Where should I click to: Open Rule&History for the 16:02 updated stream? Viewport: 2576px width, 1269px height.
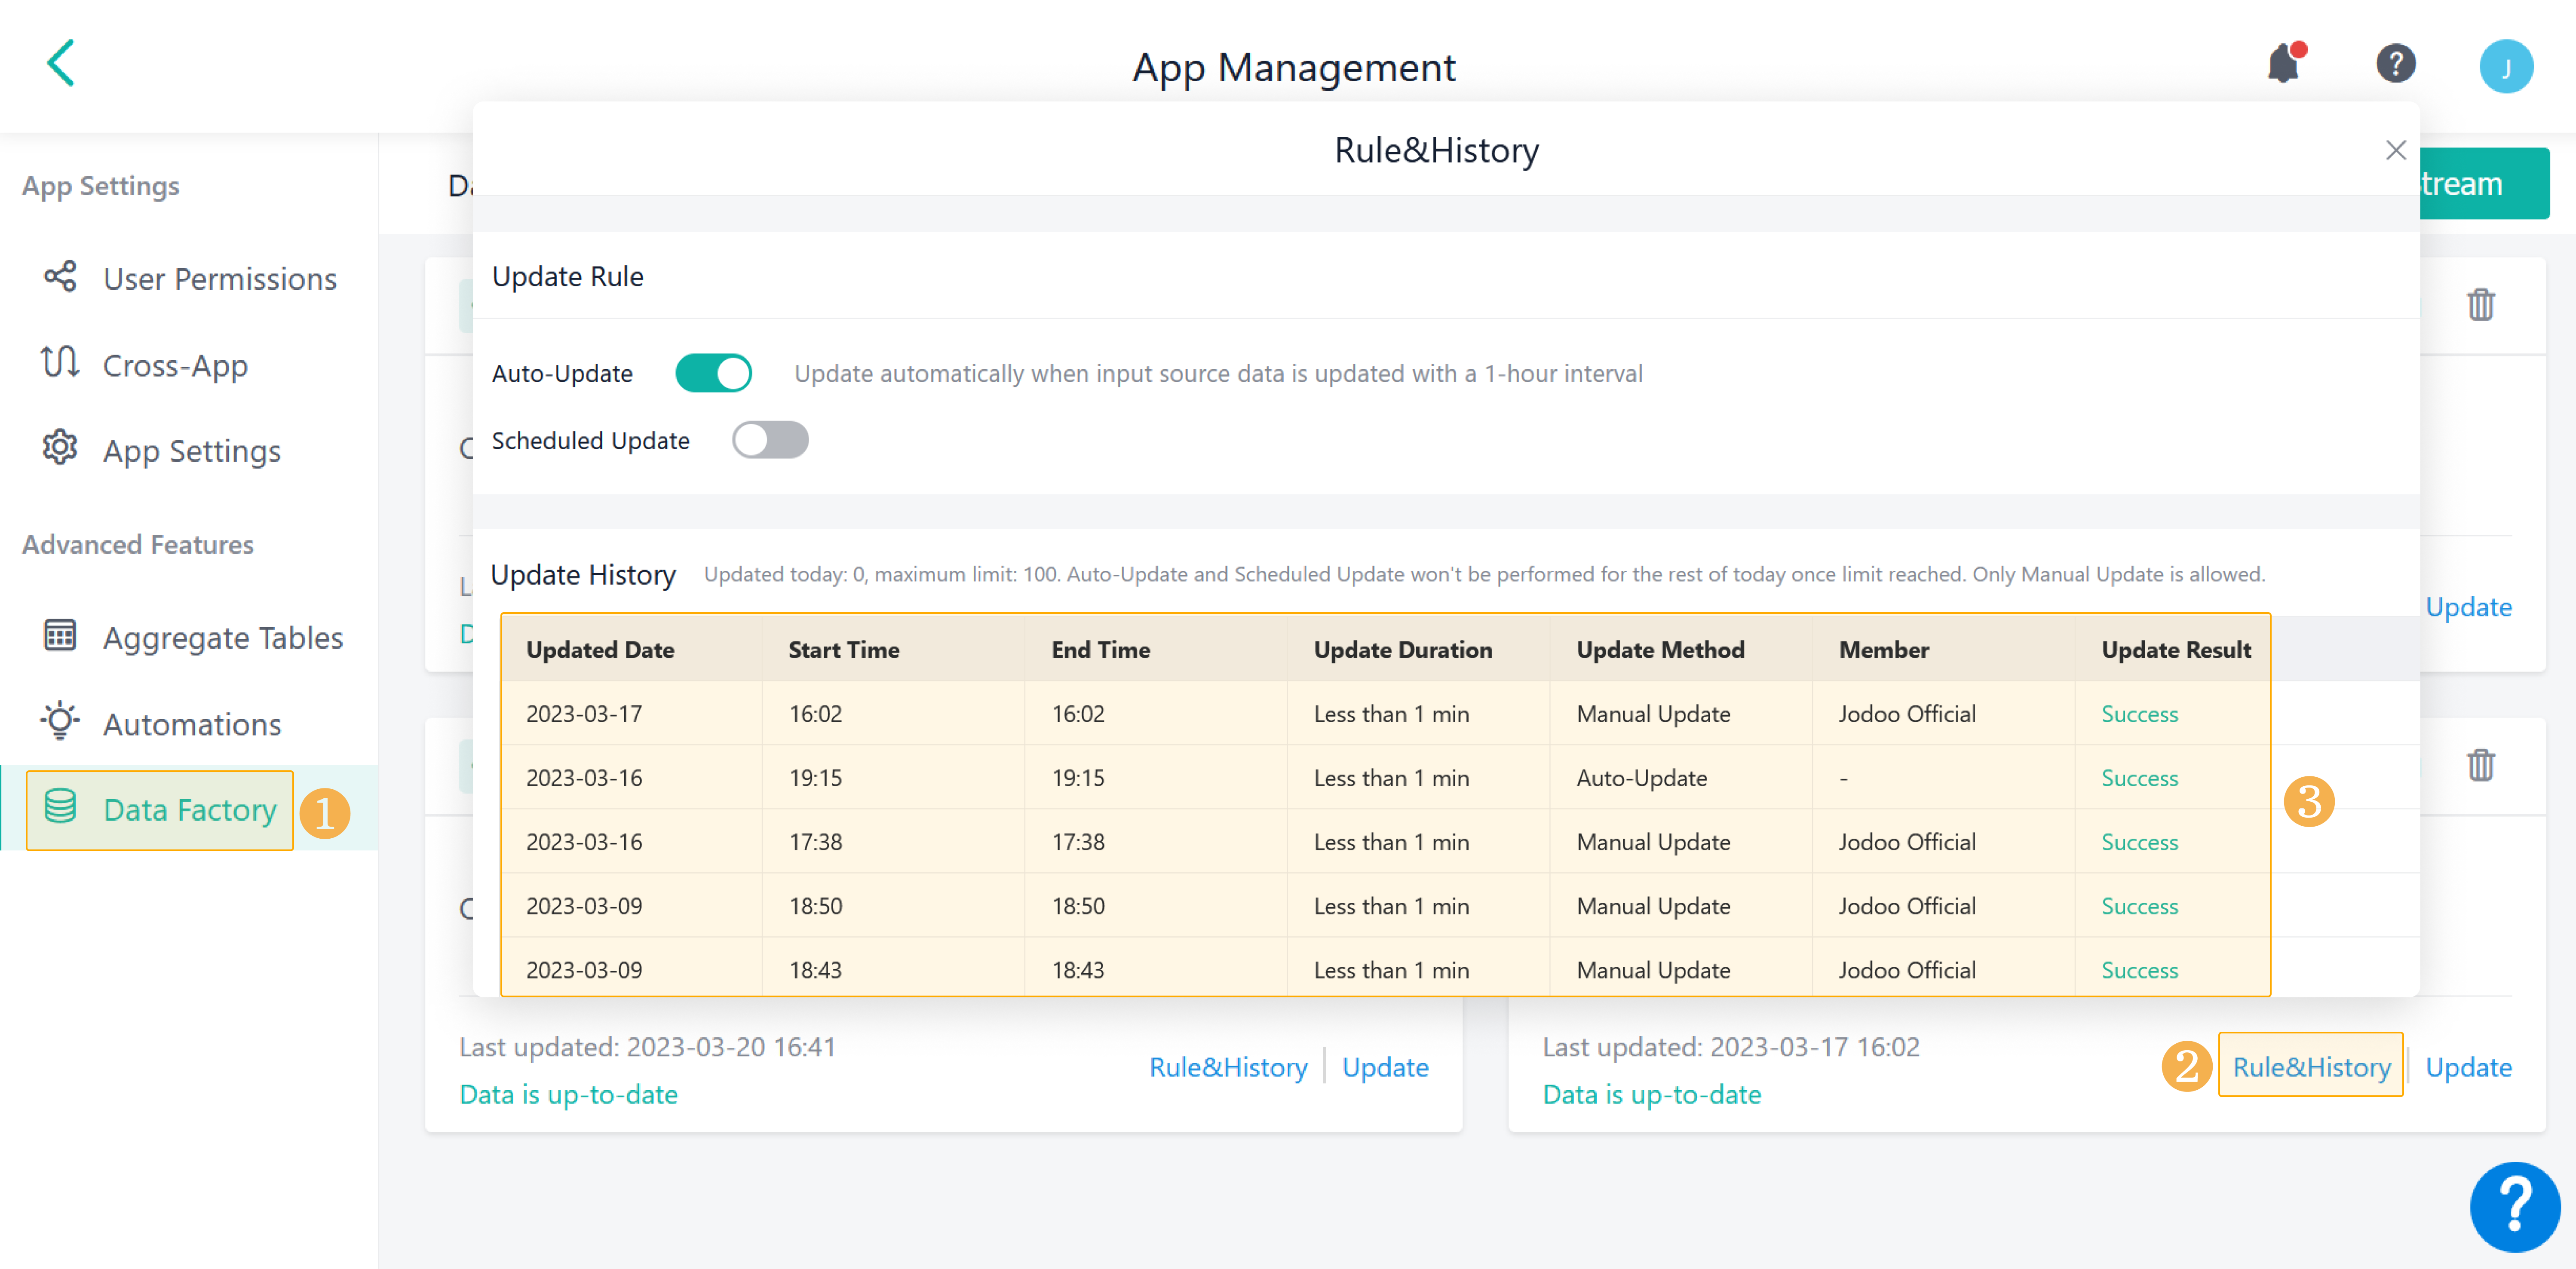[2311, 1068]
